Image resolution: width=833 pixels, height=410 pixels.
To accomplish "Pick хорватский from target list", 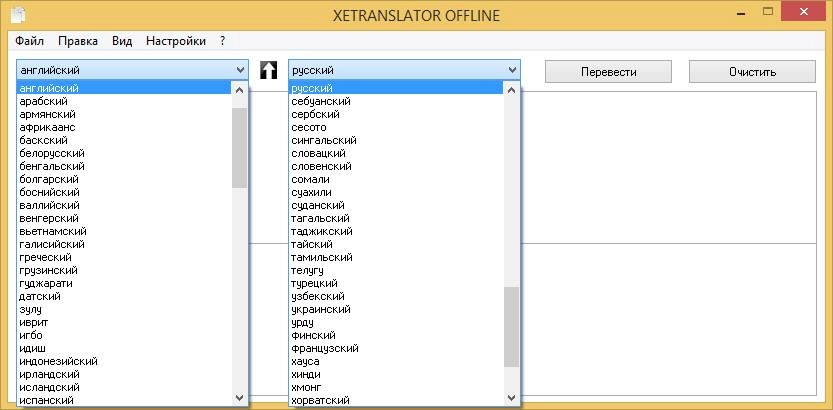I will click(396, 400).
